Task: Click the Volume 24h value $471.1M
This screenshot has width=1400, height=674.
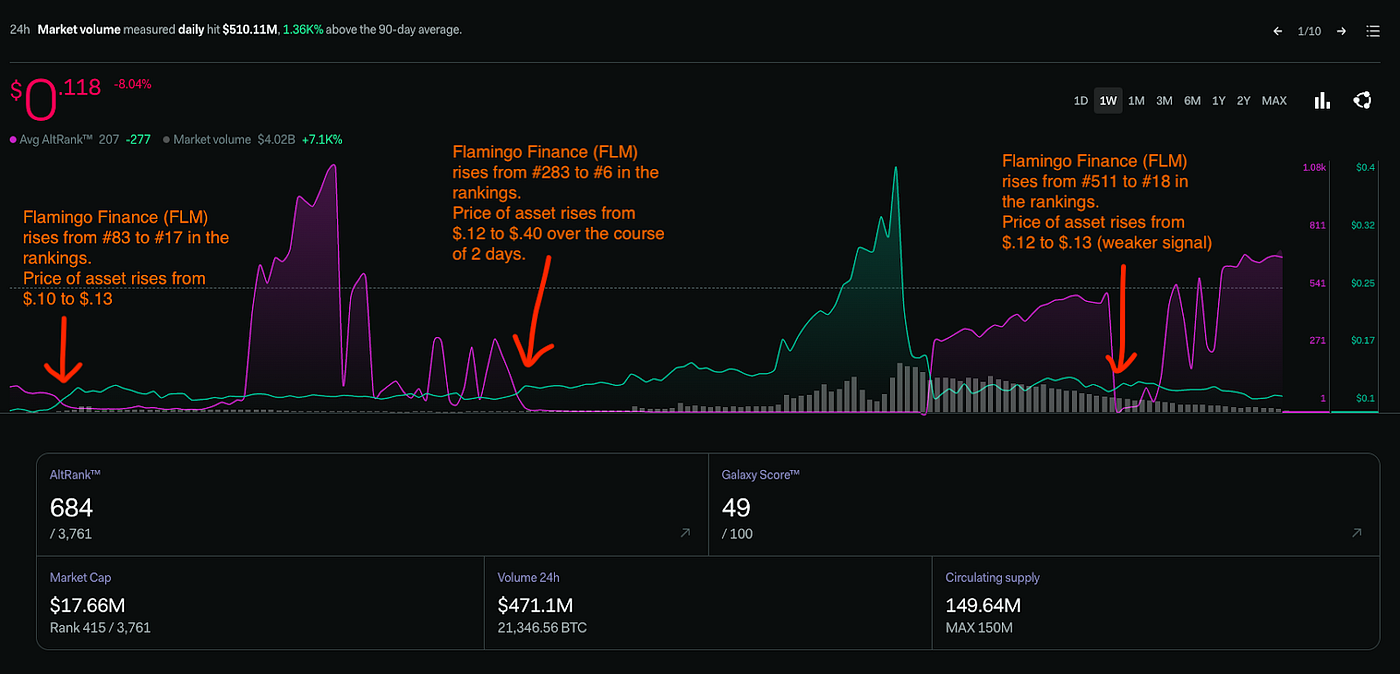Action: pos(535,605)
